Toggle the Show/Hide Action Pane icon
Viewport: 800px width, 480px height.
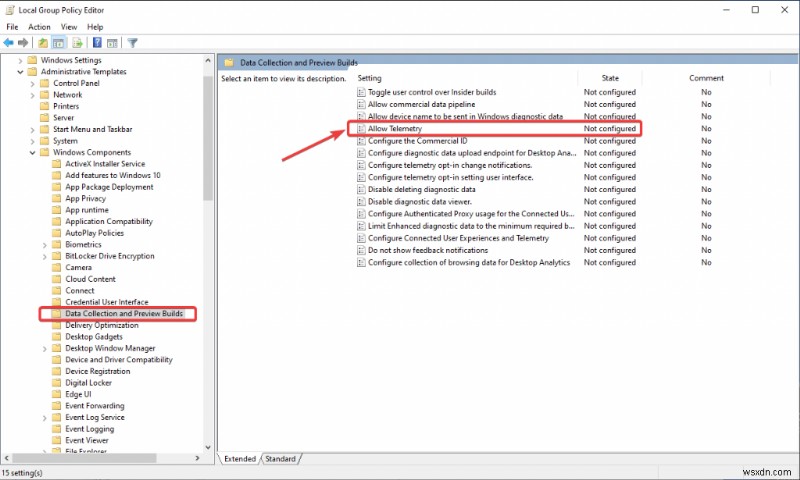pos(112,43)
